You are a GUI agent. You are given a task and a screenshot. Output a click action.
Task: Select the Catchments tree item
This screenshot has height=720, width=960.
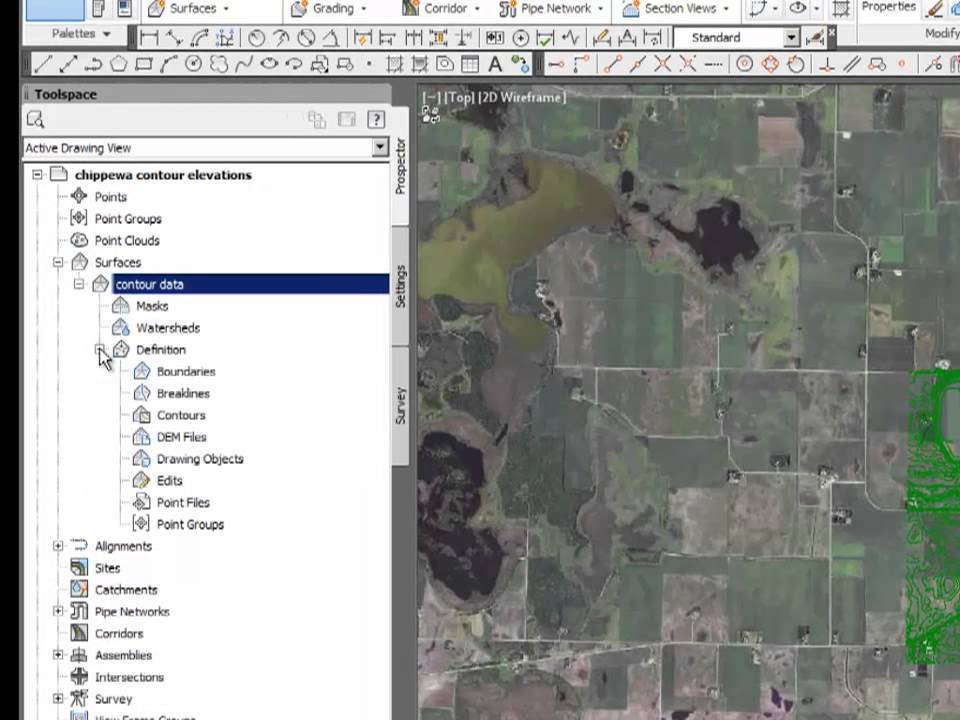point(126,590)
